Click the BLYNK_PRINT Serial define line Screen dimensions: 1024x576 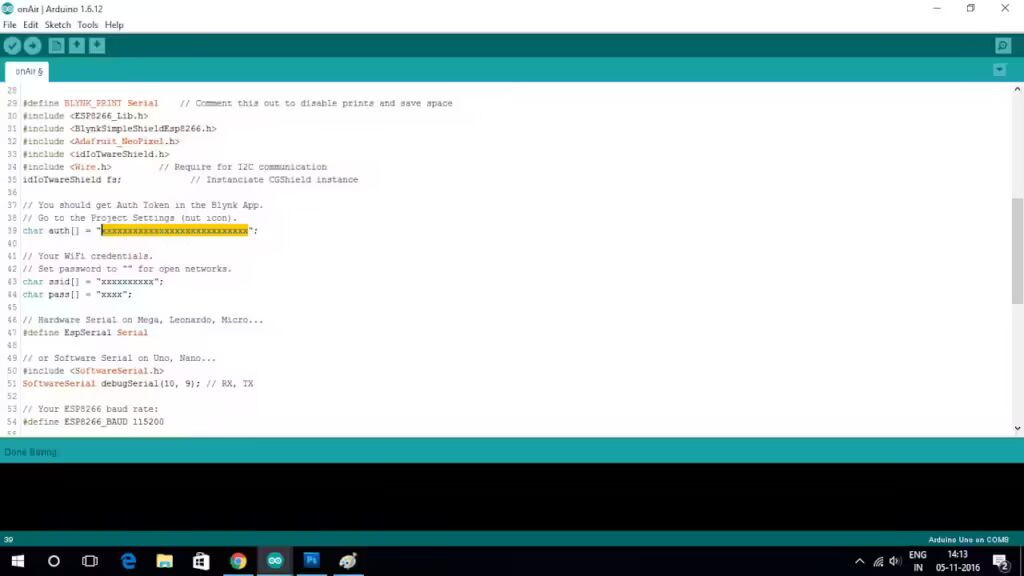click(x=238, y=103)
